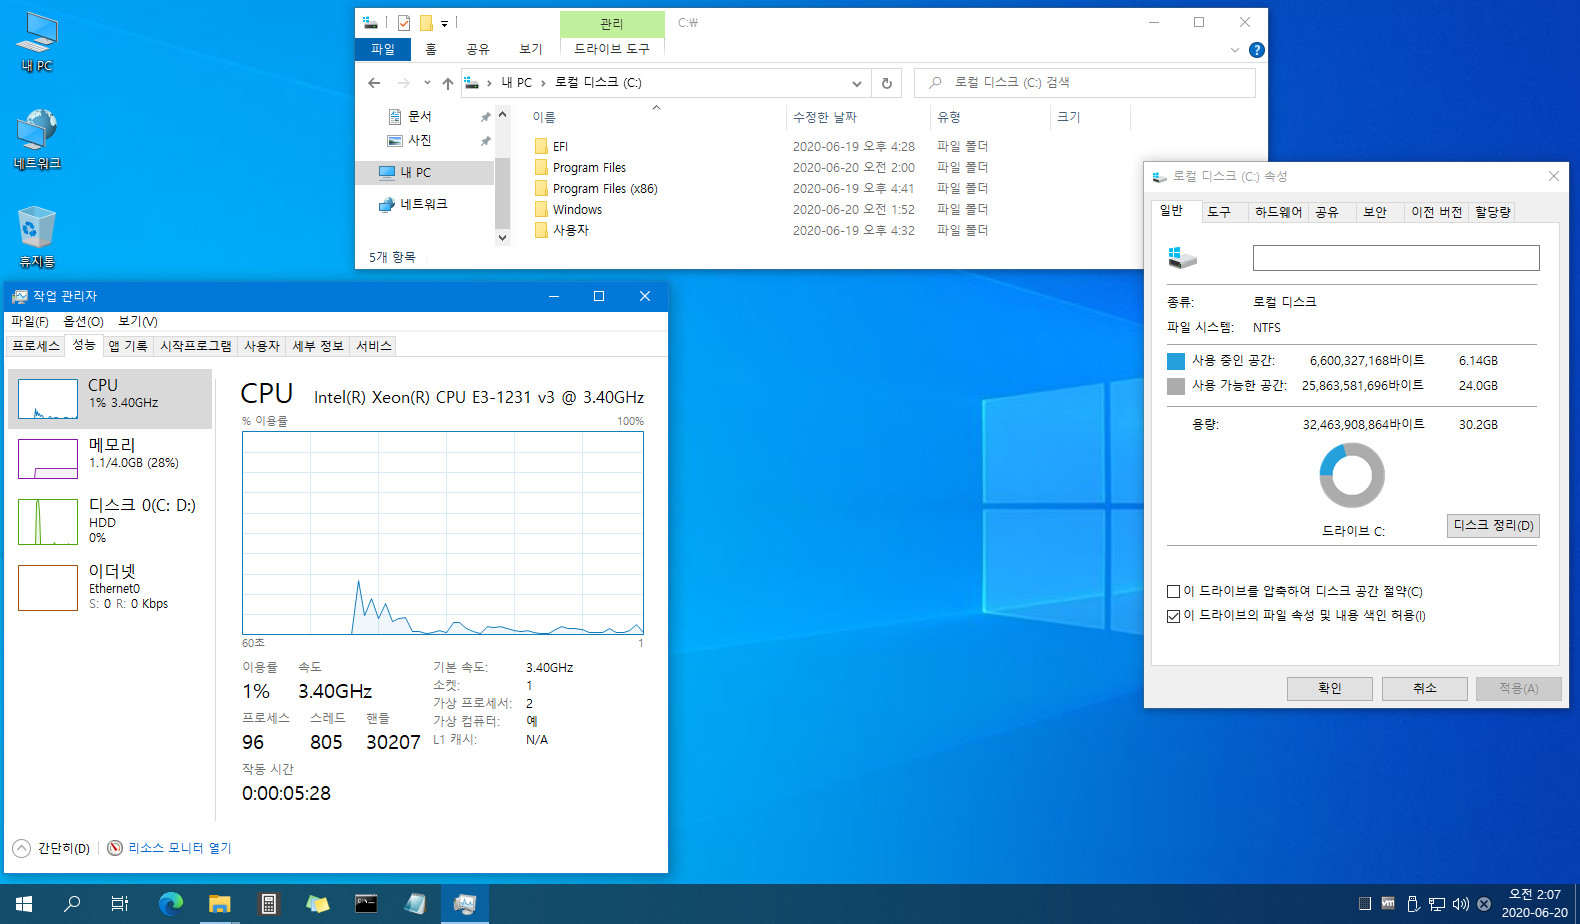Click 확인 button in properties dialog
Screen dimensions: 1580x924
coord(1329,688)
